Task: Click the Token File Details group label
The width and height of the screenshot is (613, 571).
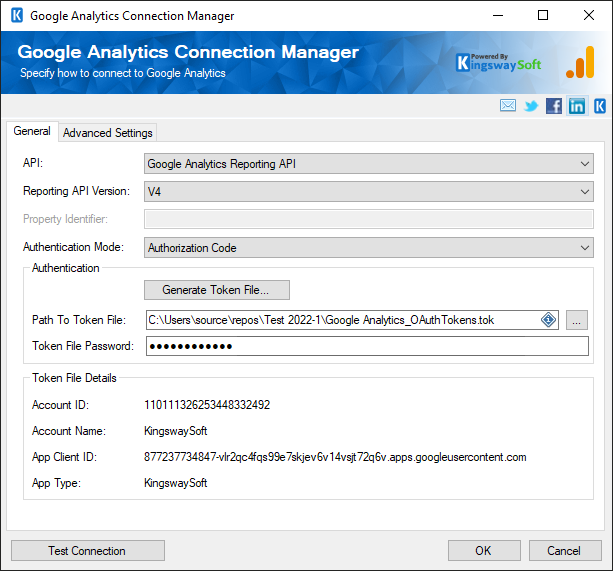Action: pyautogui.click(x=74, y=378)
